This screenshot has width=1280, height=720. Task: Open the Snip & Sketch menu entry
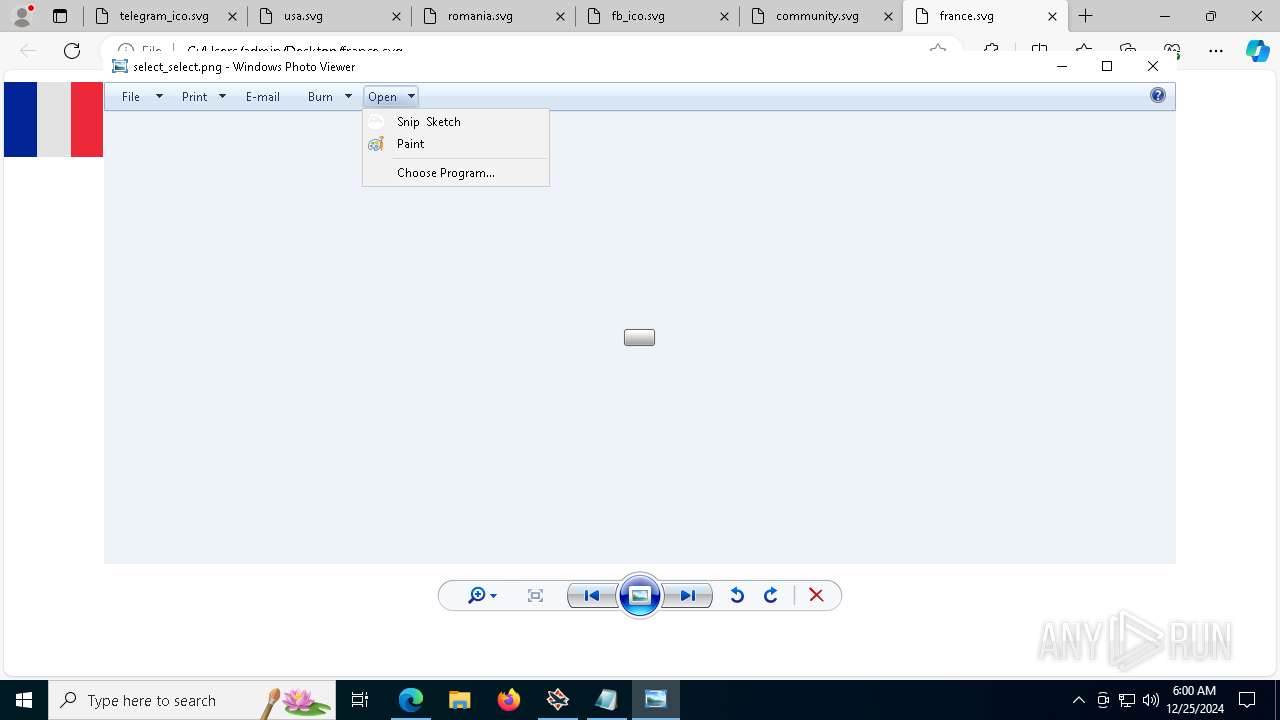[x=456, y=121]
